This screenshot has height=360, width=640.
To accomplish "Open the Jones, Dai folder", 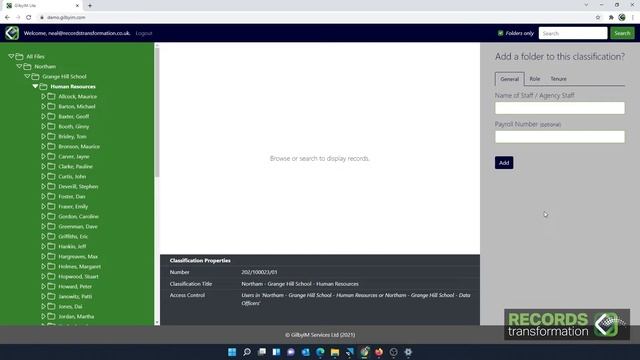I will coord(70,307).
